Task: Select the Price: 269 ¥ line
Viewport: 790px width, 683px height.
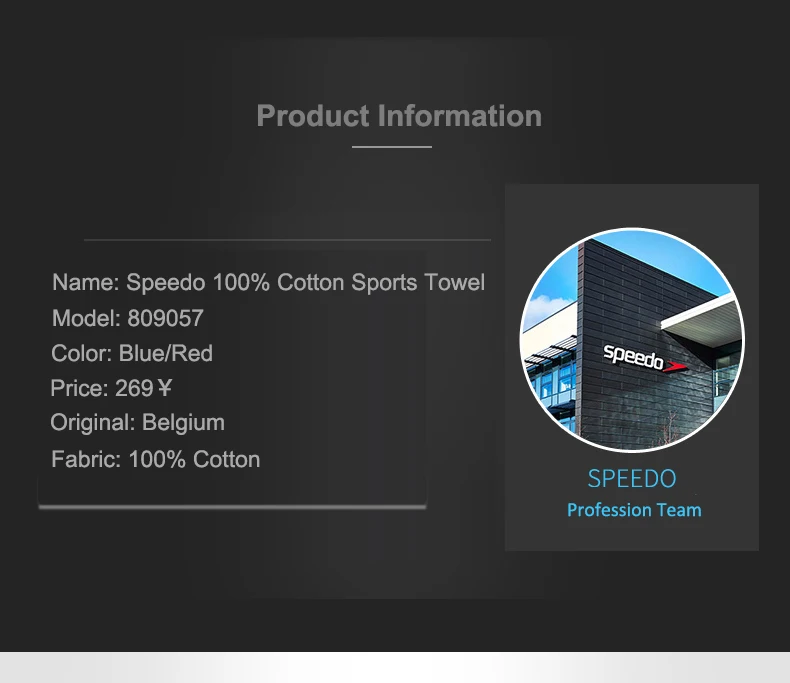Action: 111,388
